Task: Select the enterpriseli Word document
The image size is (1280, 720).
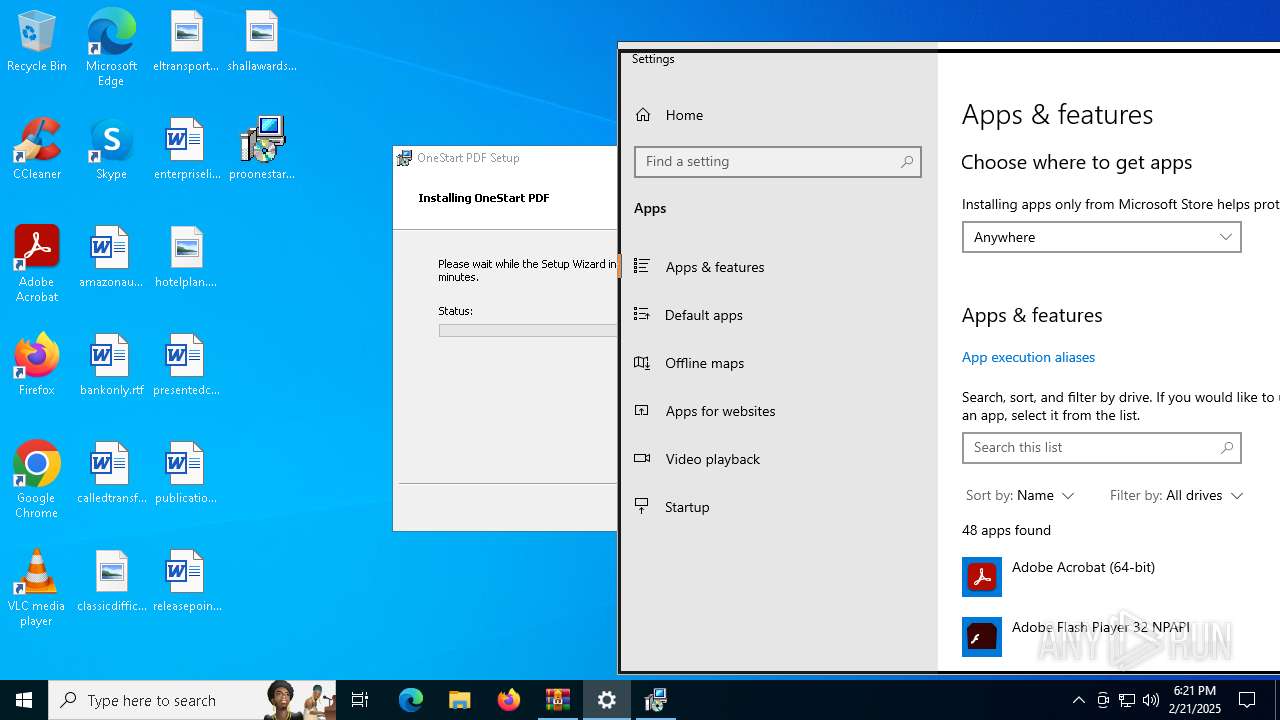Action: [186, 149]
